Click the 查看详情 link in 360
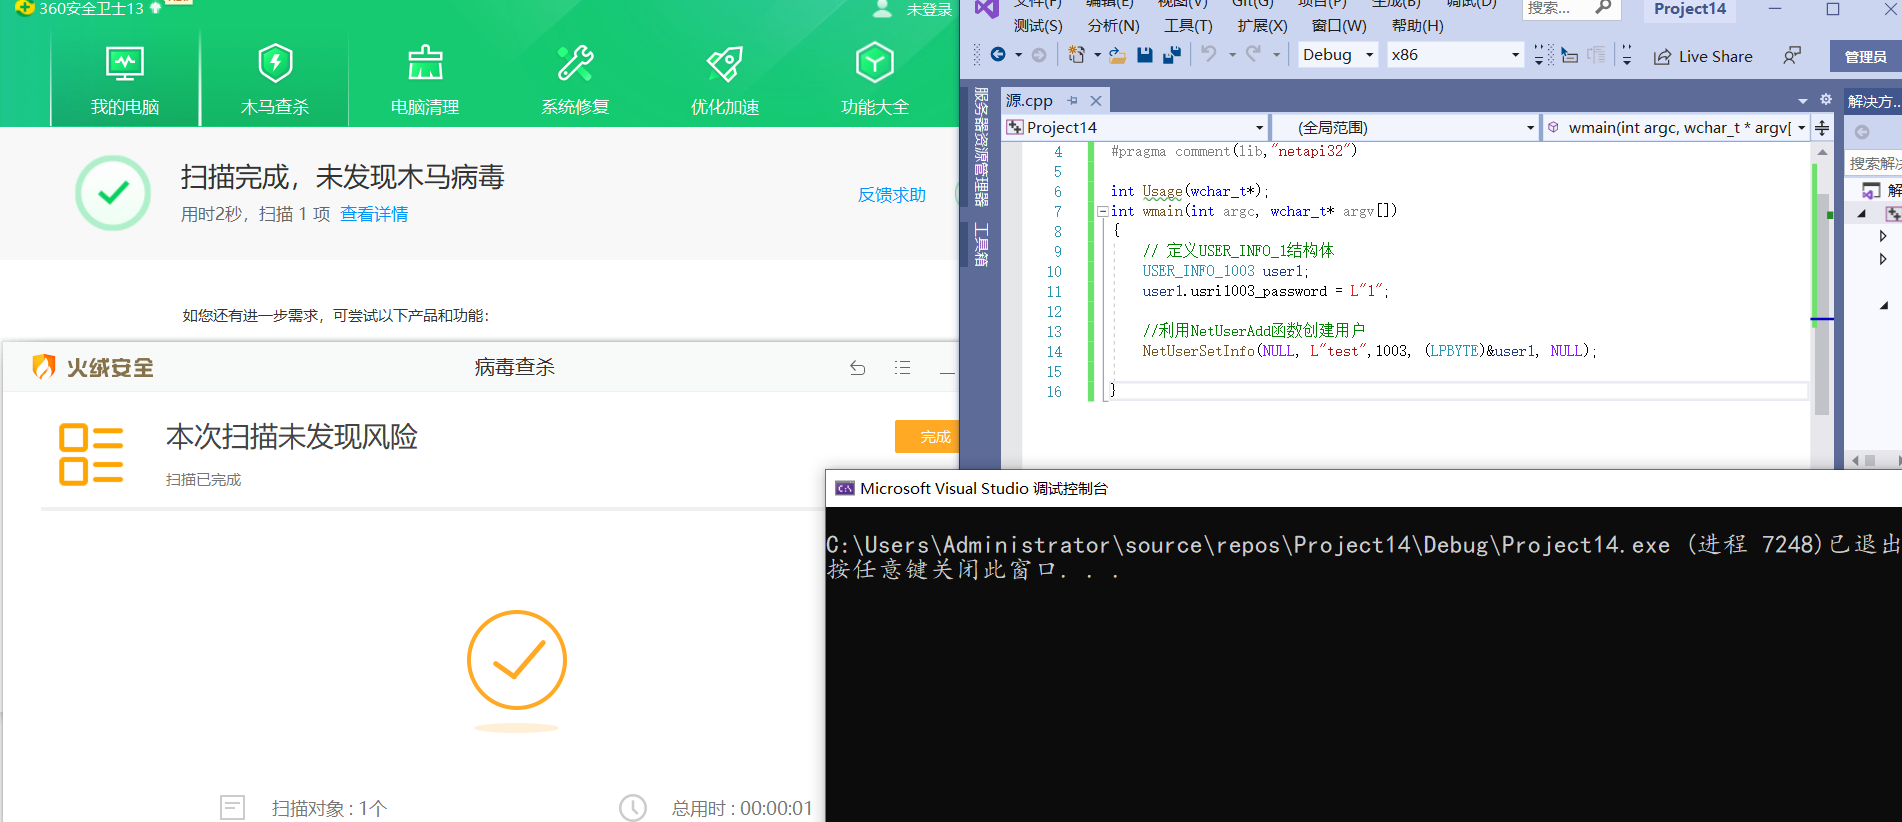This screenshot has height=822, width=1902. click(374, 214)
